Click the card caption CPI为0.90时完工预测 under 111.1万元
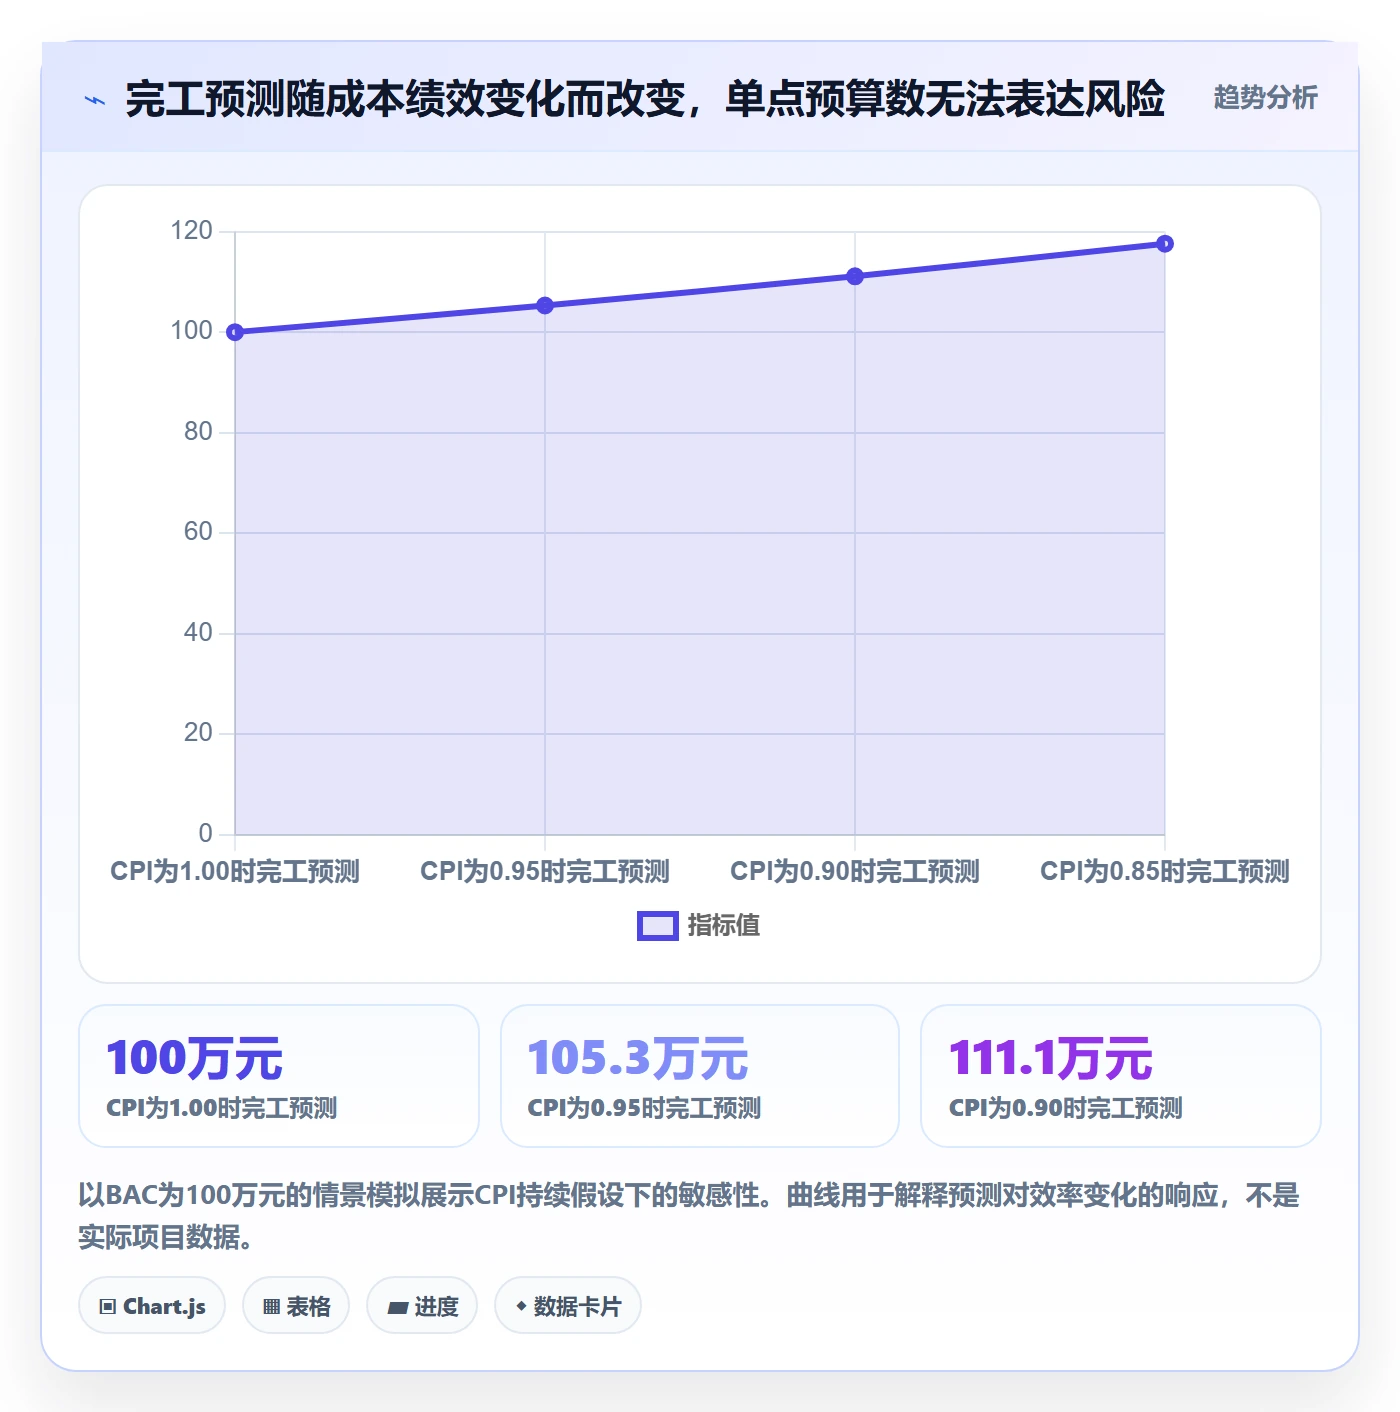 click(1066, 1108)
